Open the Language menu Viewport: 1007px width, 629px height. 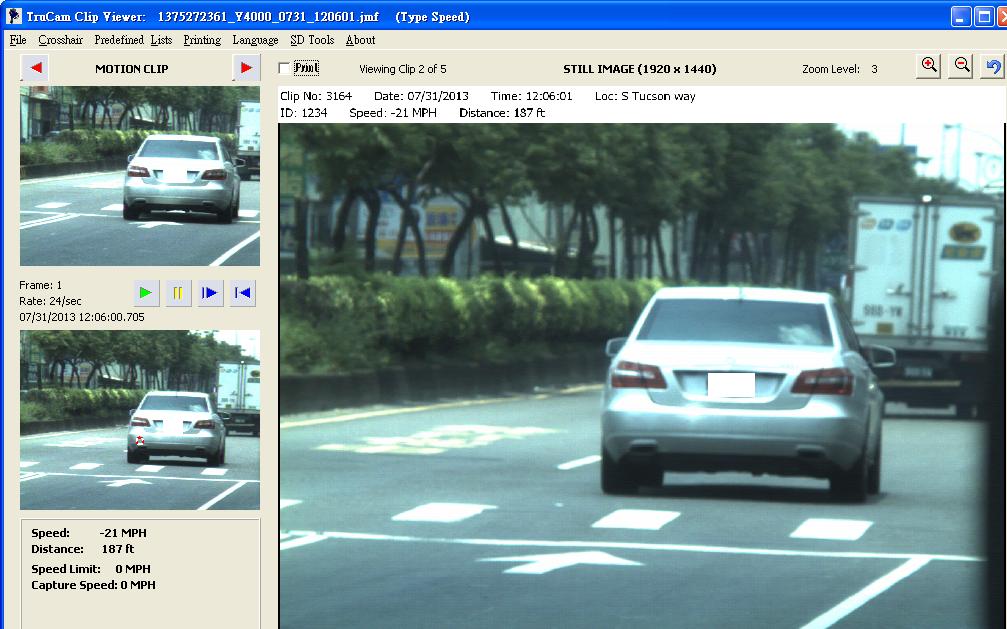255,40
